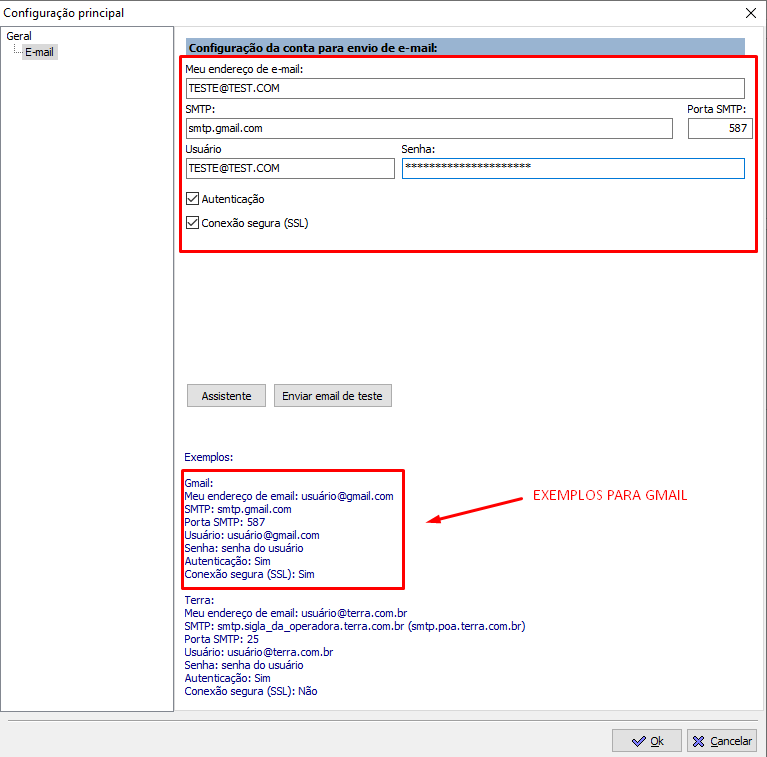767x757 pixels.
Task: Click text 'Porta SMTP: 25'
Action: coord(222,639)
